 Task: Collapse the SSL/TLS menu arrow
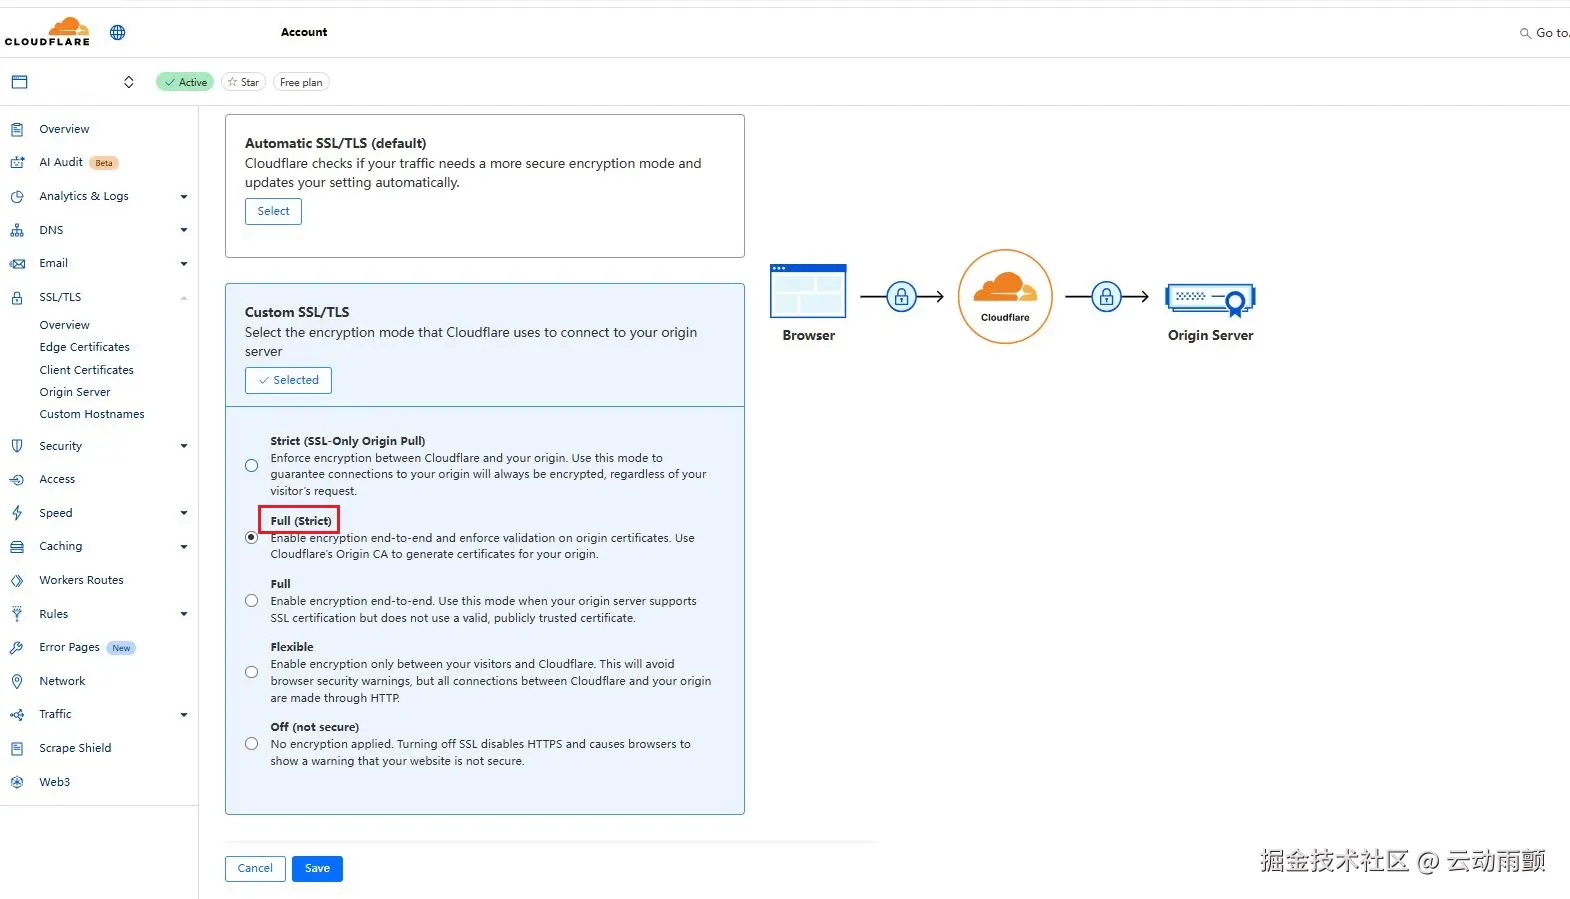click(x=184, y=298)
